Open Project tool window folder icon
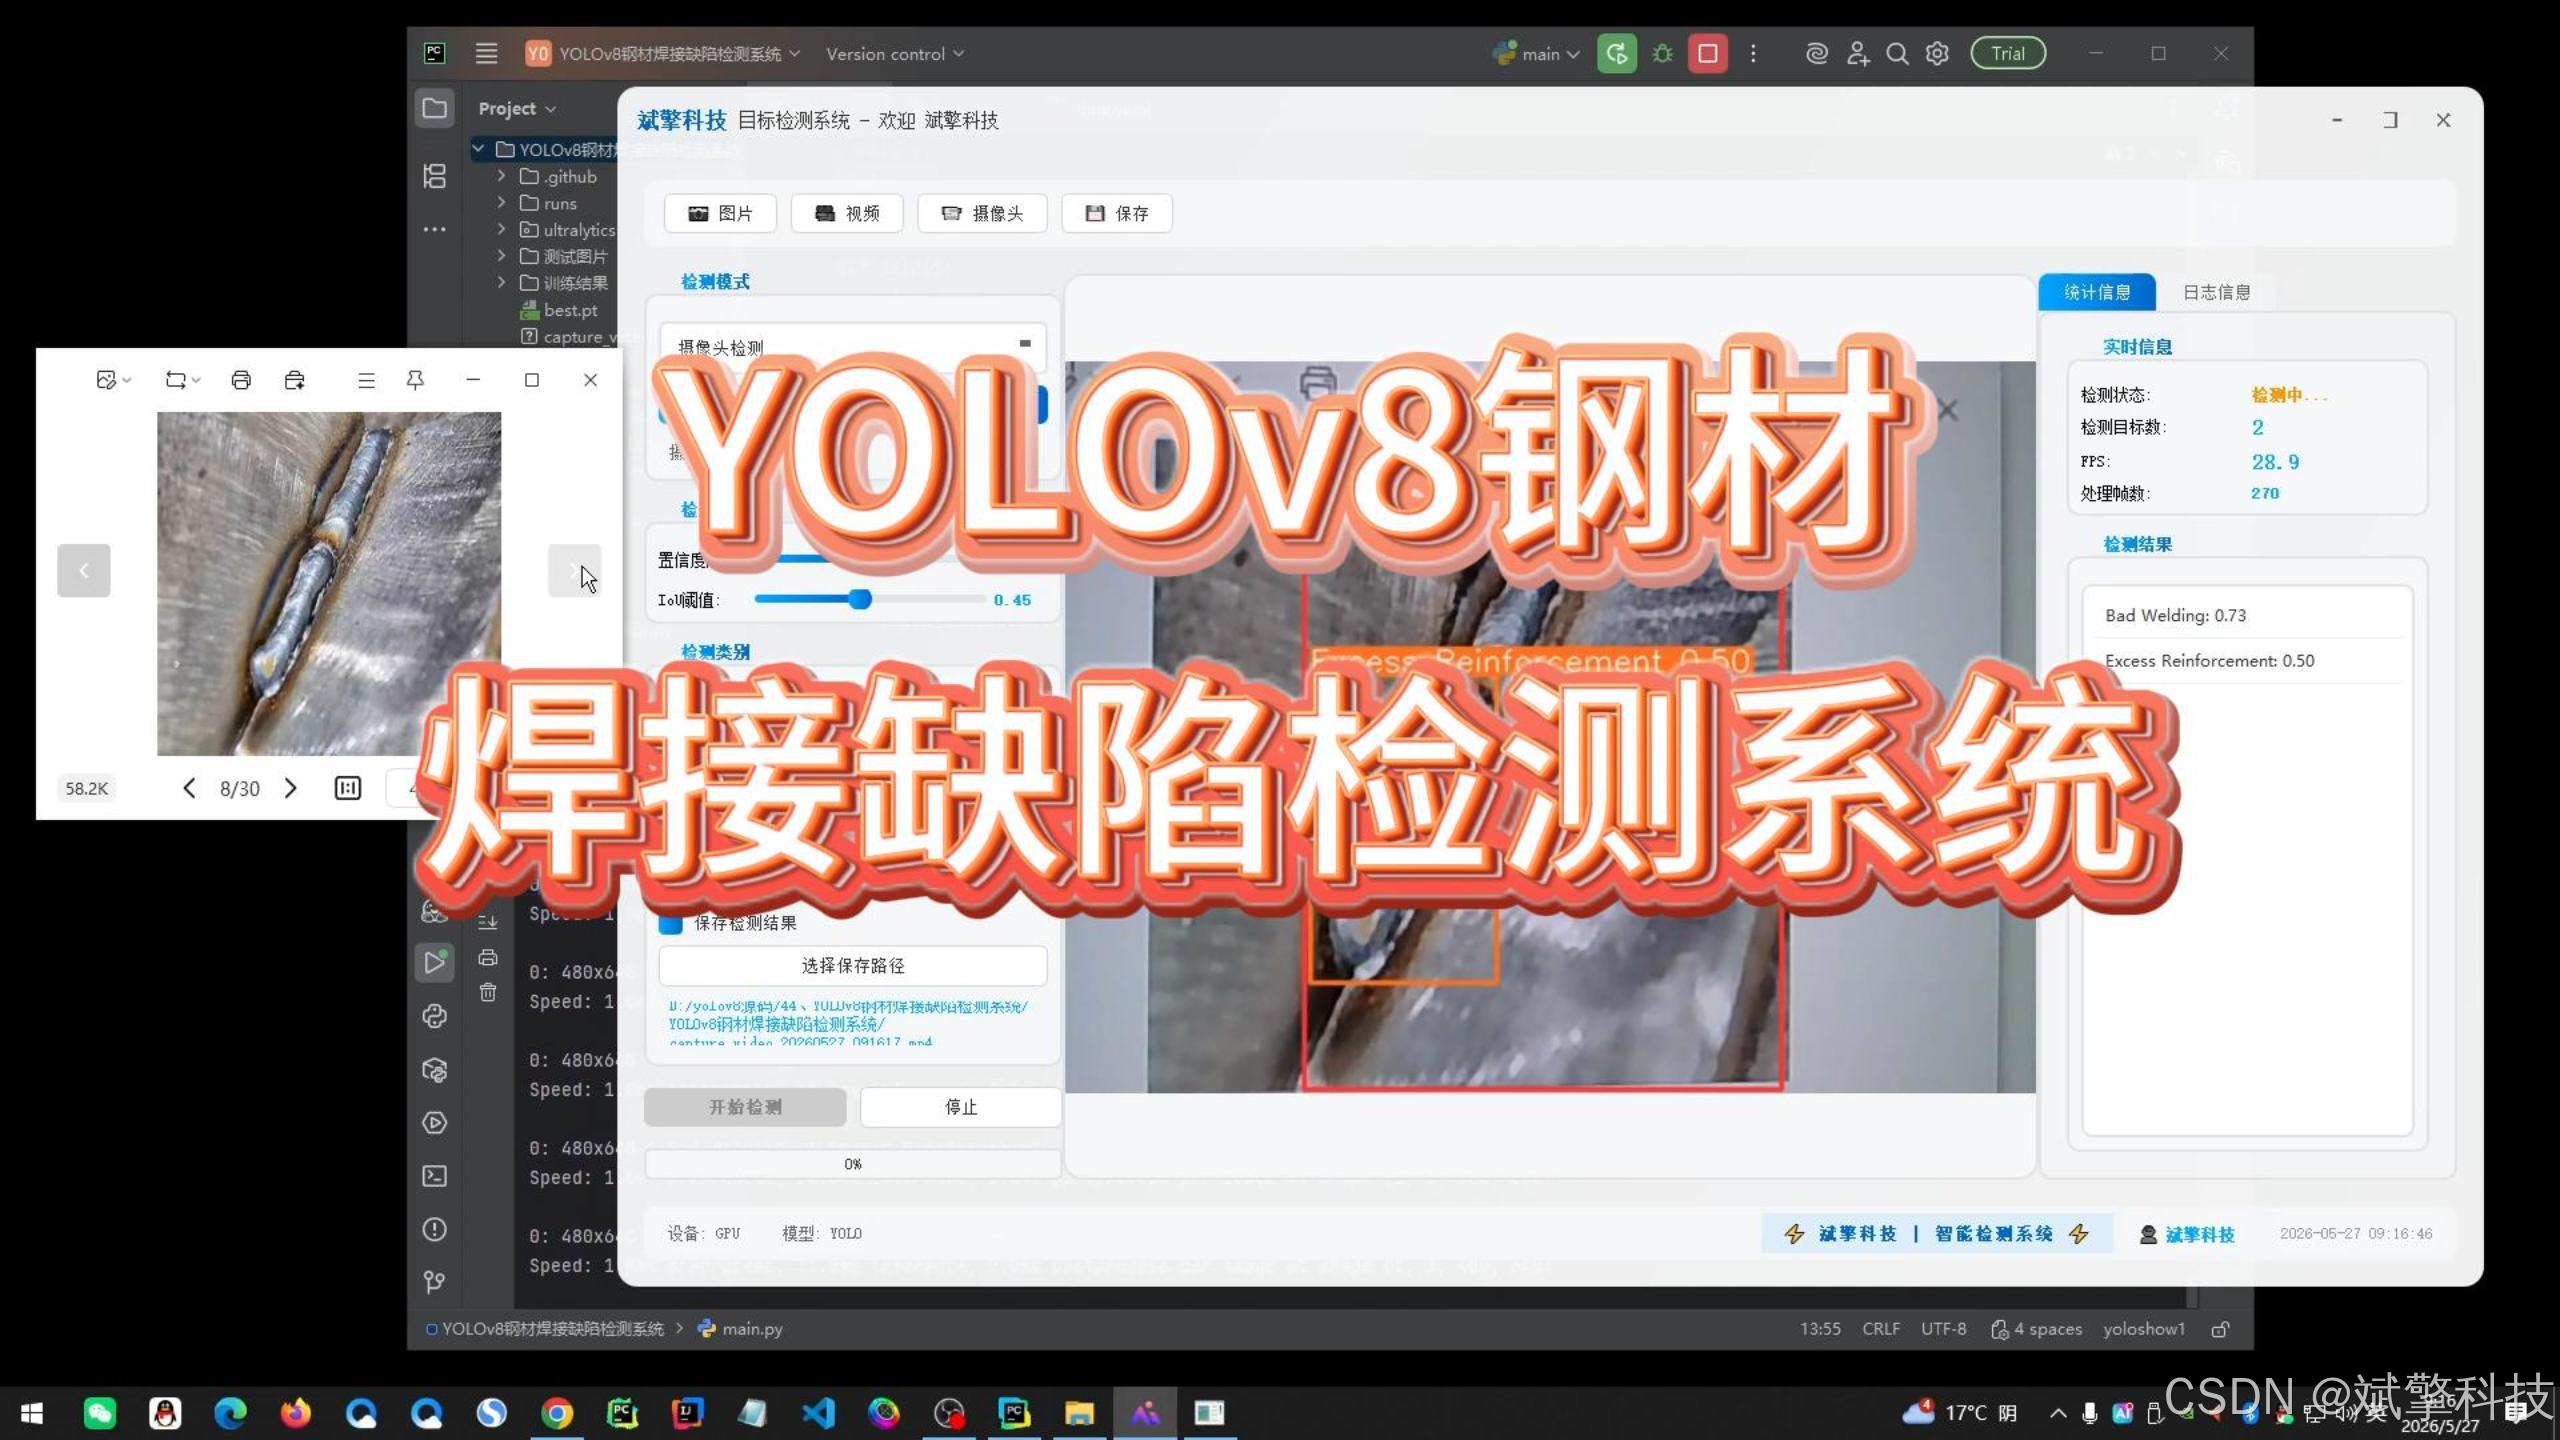The image size is (2560, 1440). [435, 108]
